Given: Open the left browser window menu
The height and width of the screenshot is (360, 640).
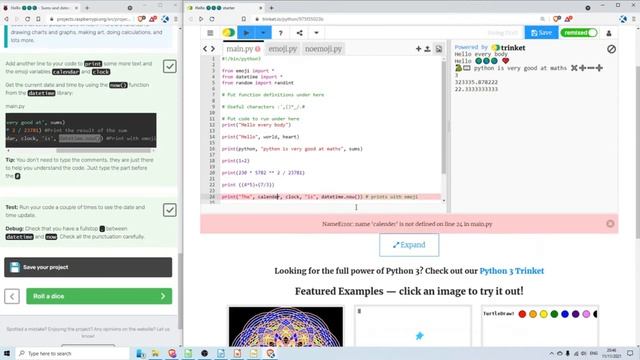Looking at the screenshot, I should pos(176,19).
